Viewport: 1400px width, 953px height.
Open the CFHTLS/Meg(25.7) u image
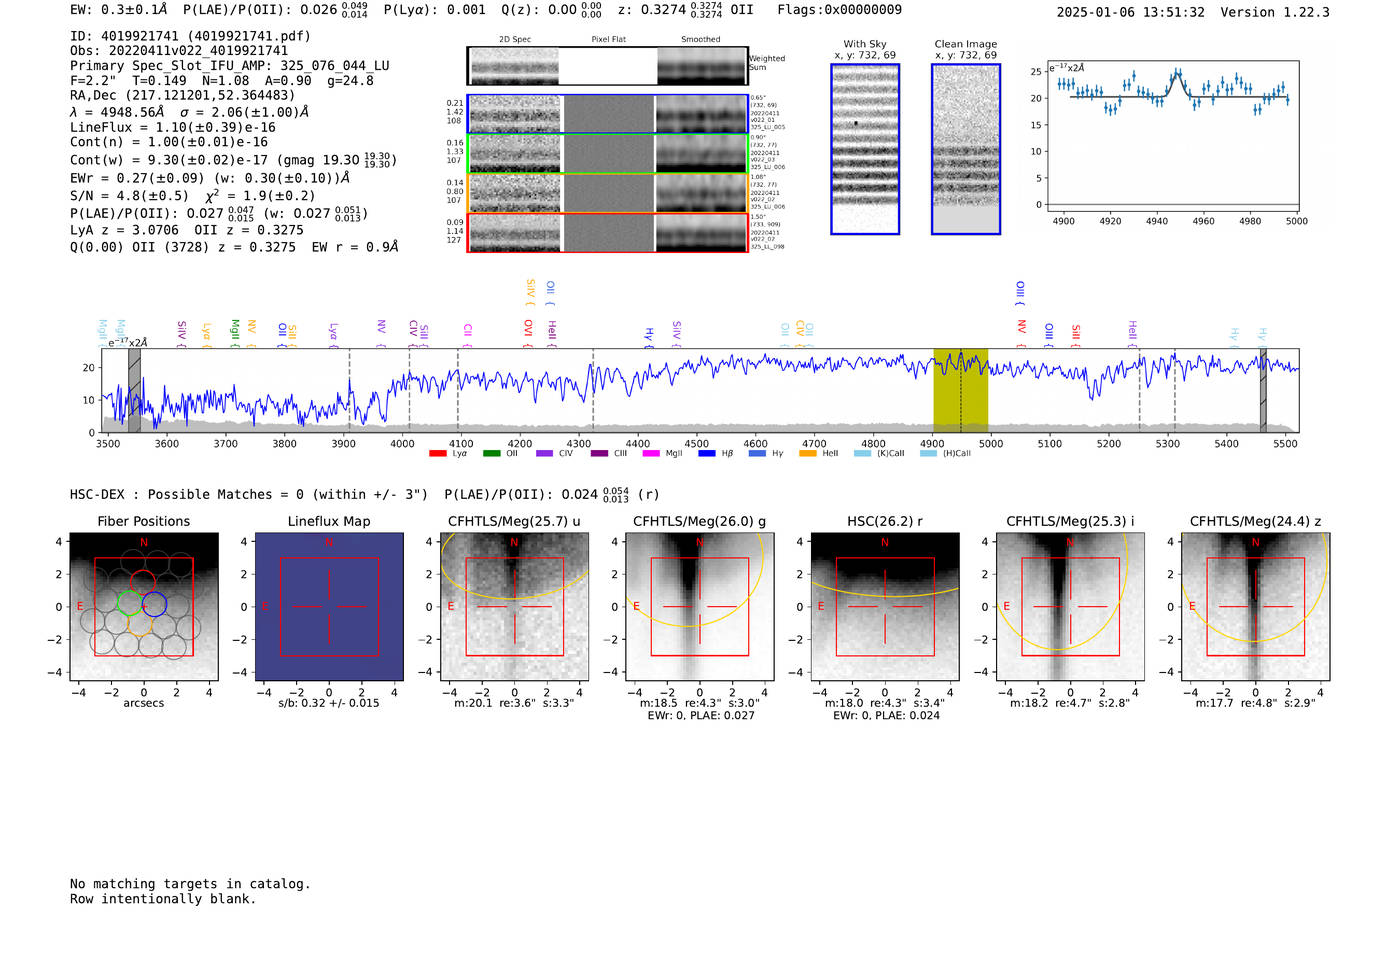514,606
